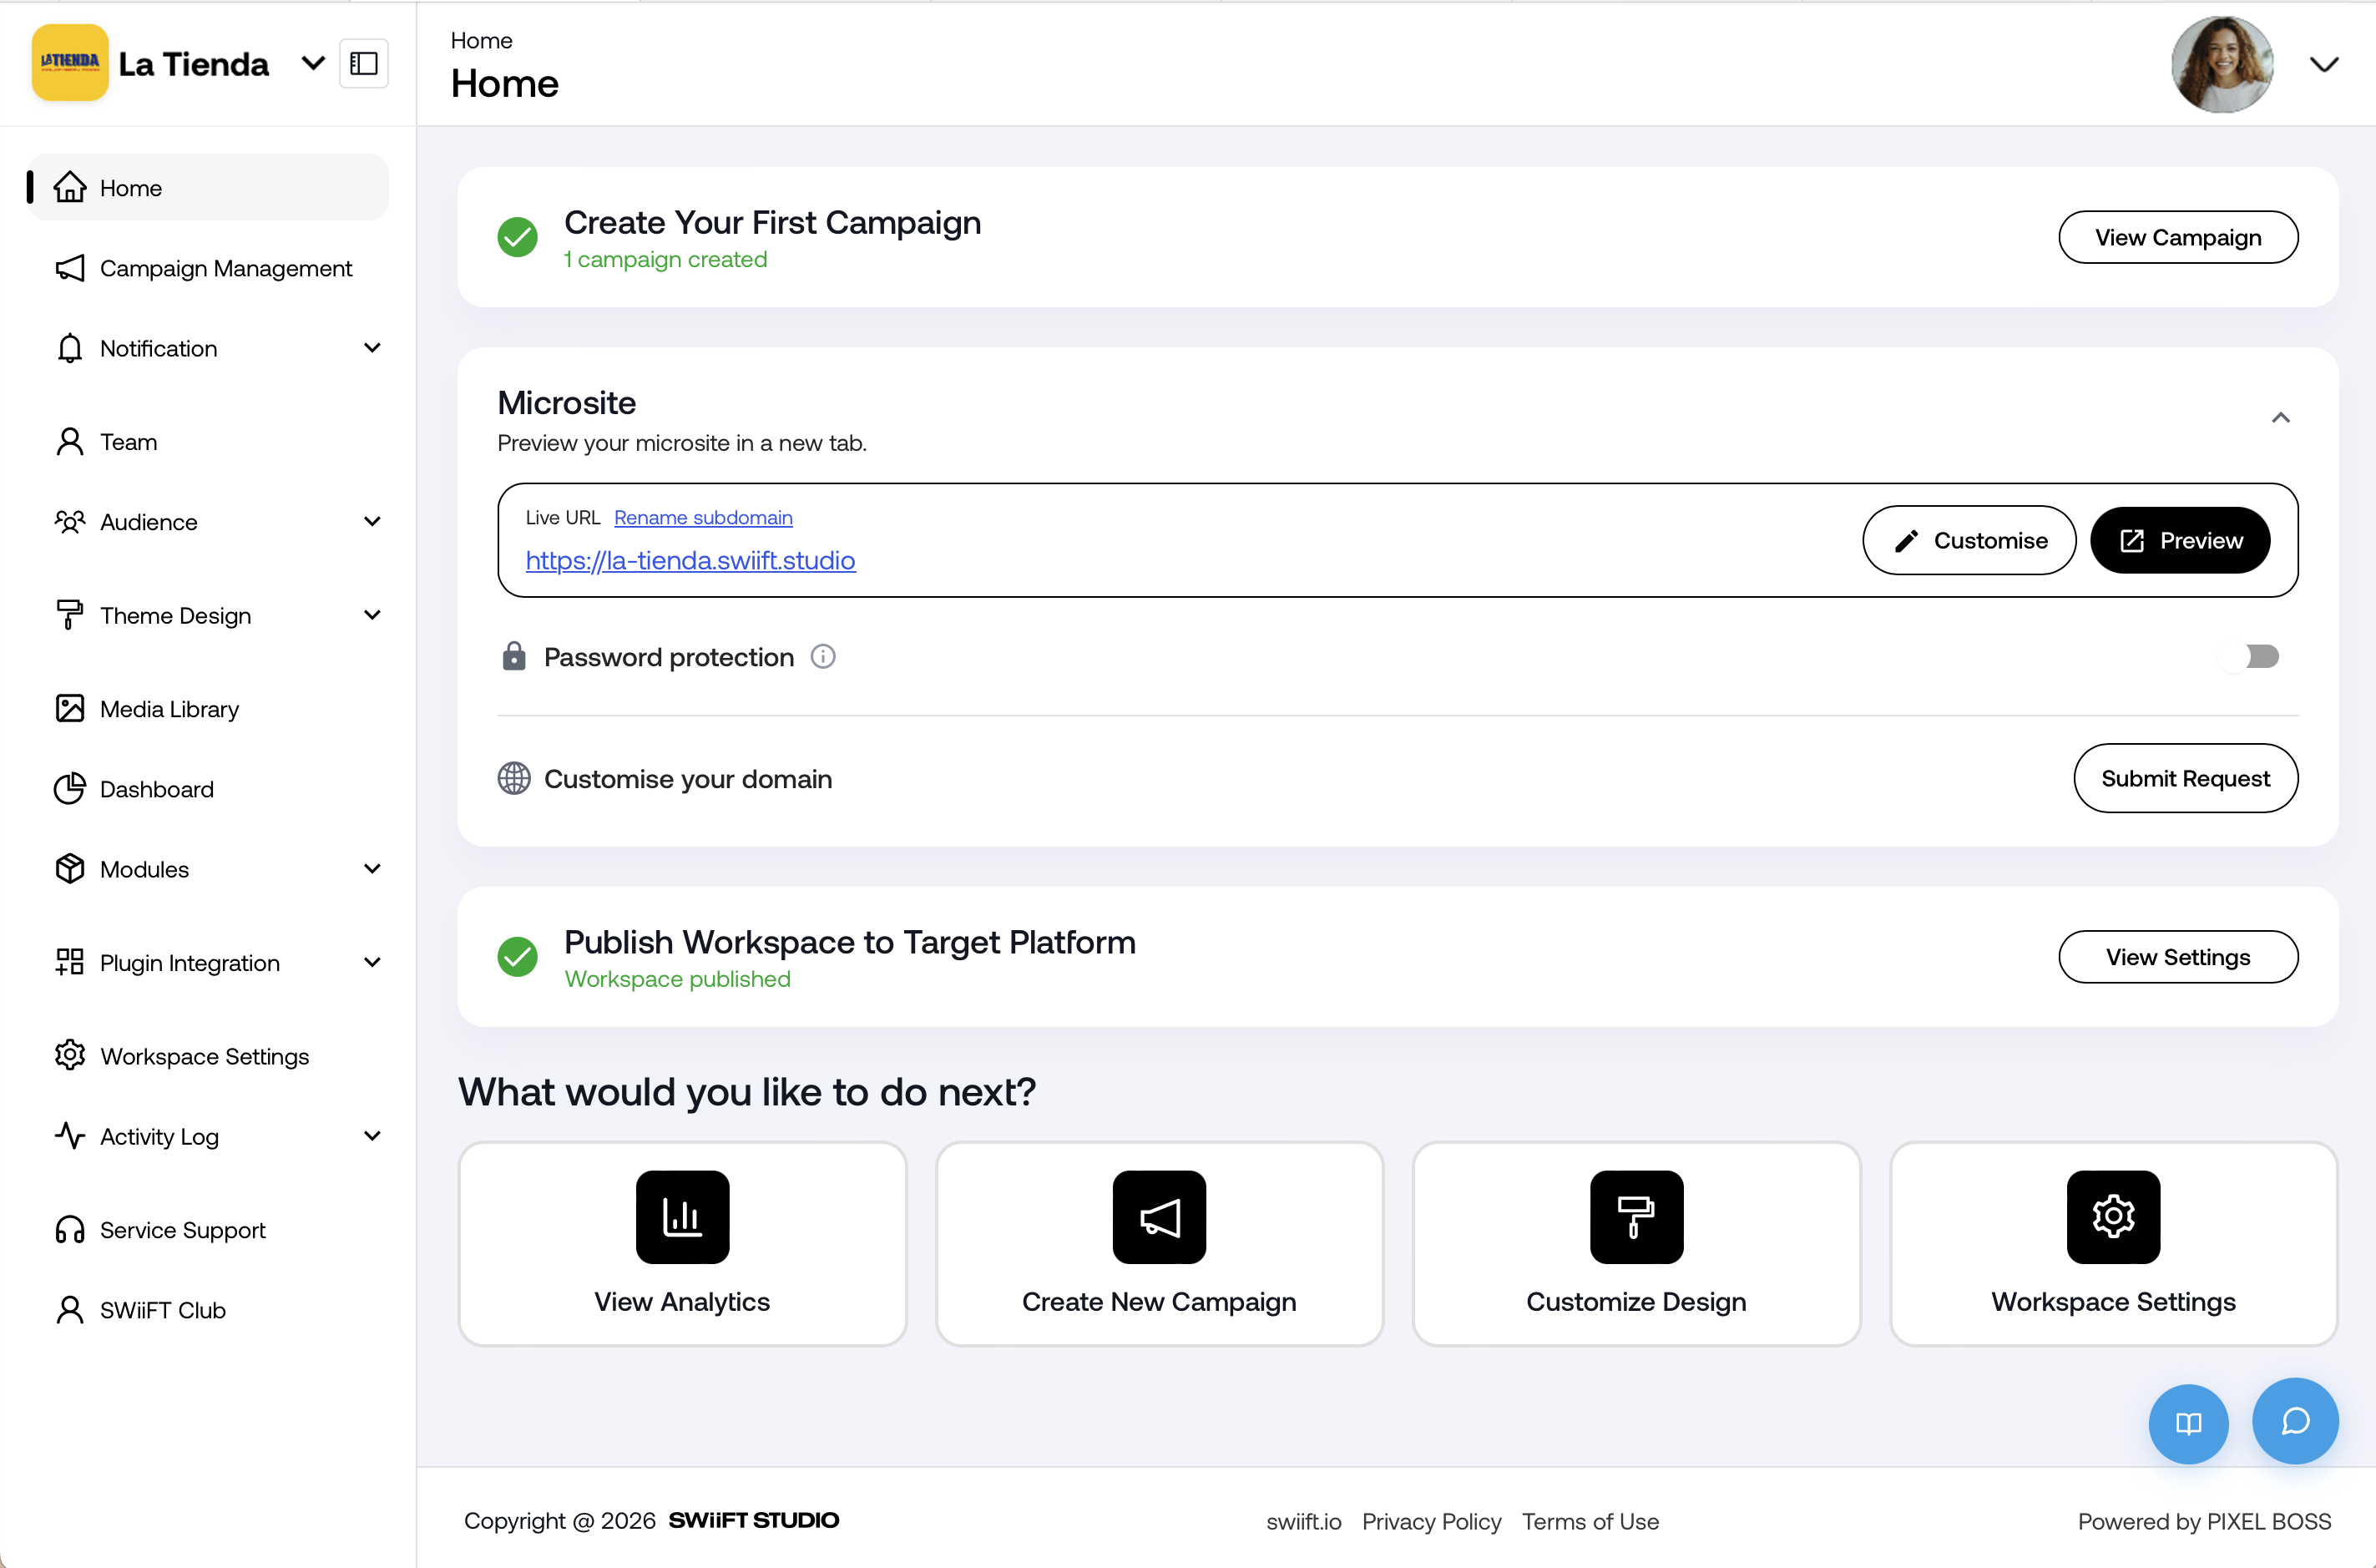Open the user profile dropdown chevron

[x=2324, y=65]
